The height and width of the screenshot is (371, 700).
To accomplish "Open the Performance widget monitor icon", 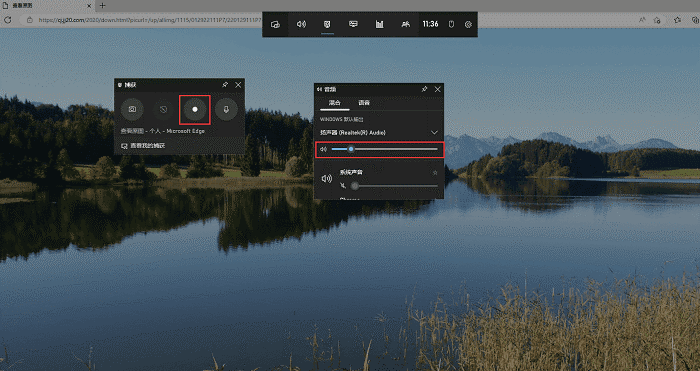I will click(x=353, y=25).
